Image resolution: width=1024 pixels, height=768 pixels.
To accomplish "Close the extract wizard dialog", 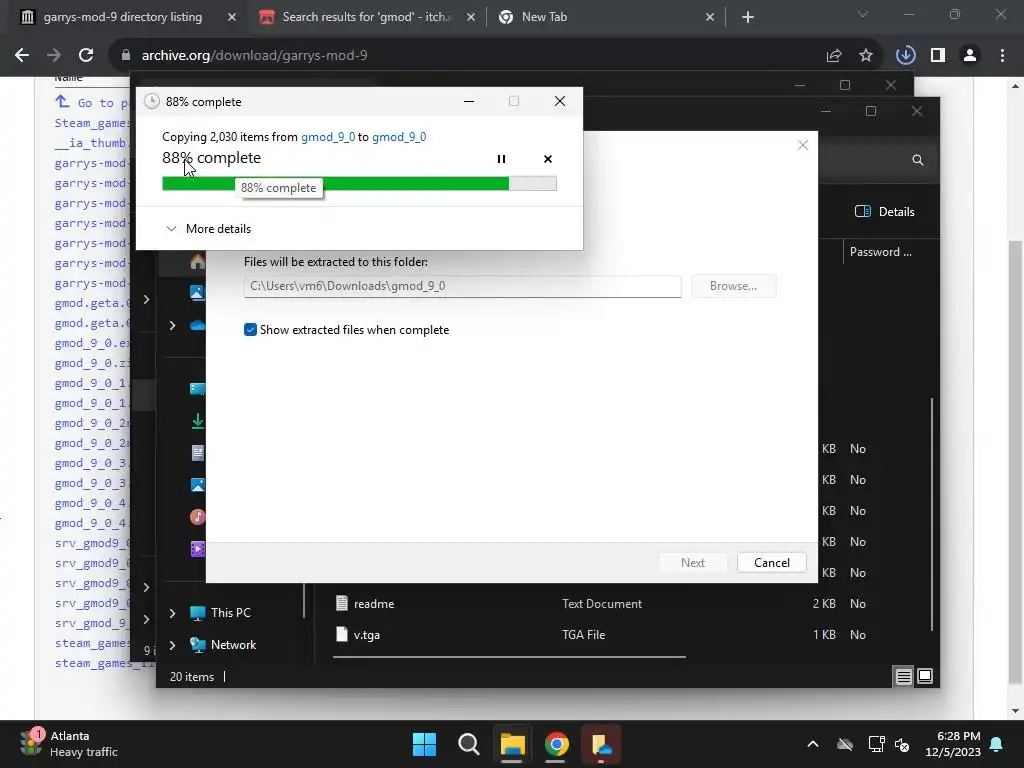I will tap(803, 145).
